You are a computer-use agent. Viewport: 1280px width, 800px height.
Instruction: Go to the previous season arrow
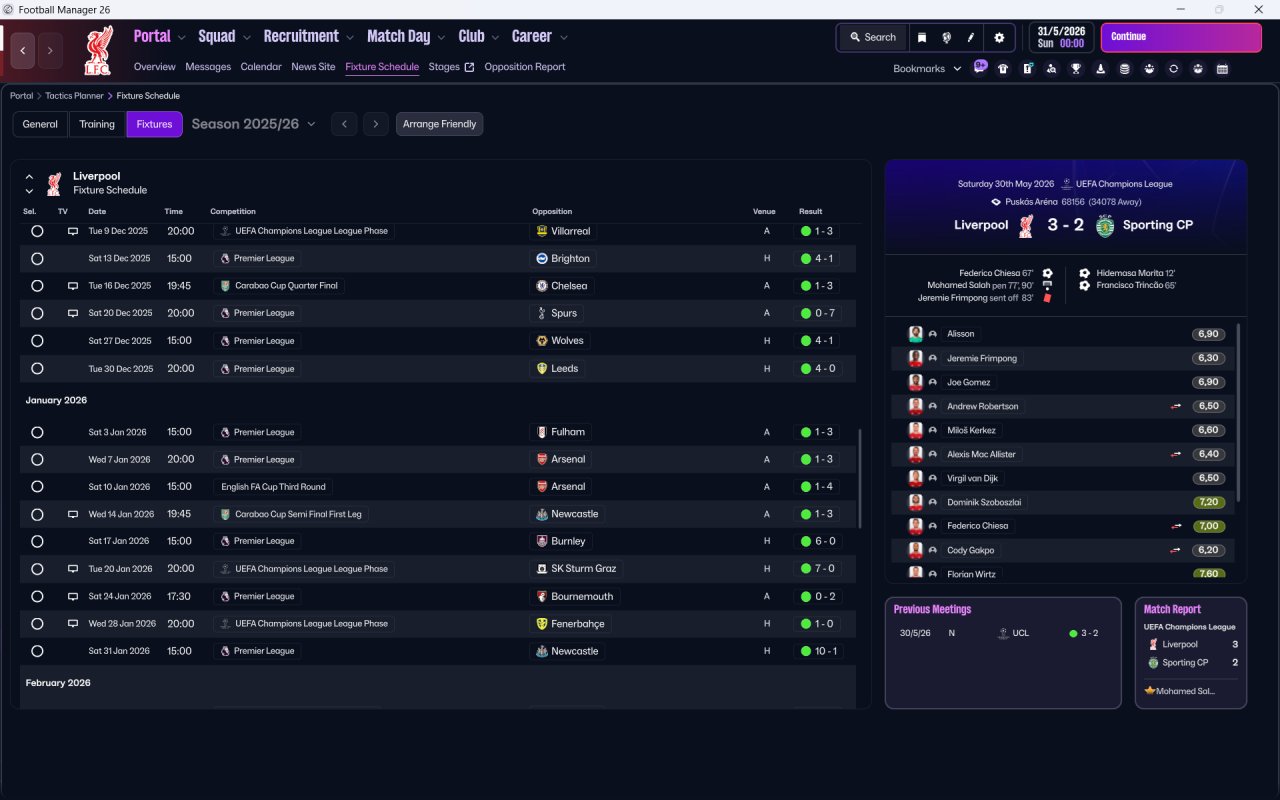point(344,124)
